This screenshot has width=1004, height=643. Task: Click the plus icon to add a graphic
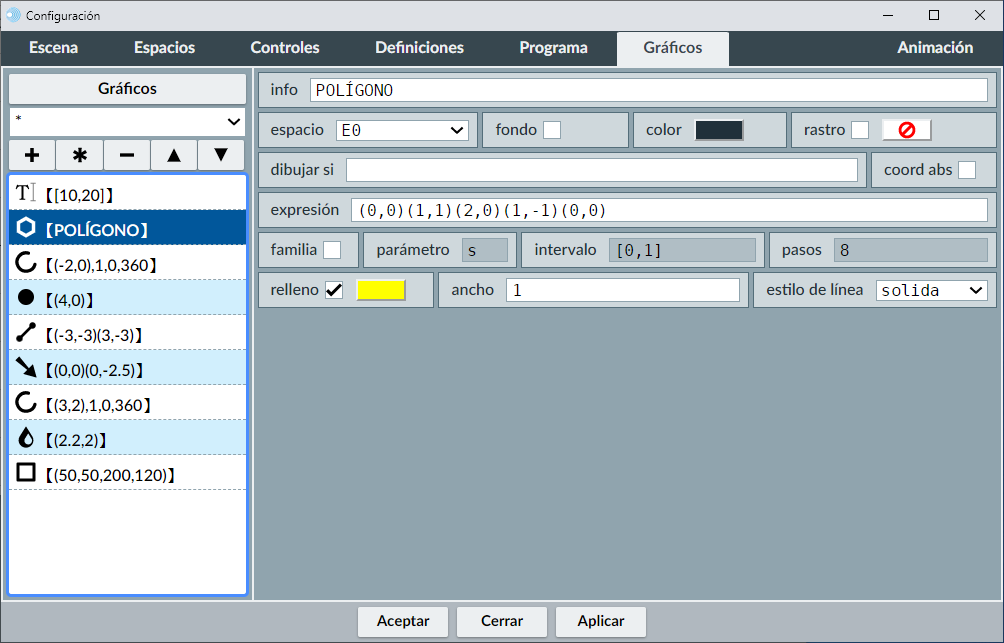32,155
